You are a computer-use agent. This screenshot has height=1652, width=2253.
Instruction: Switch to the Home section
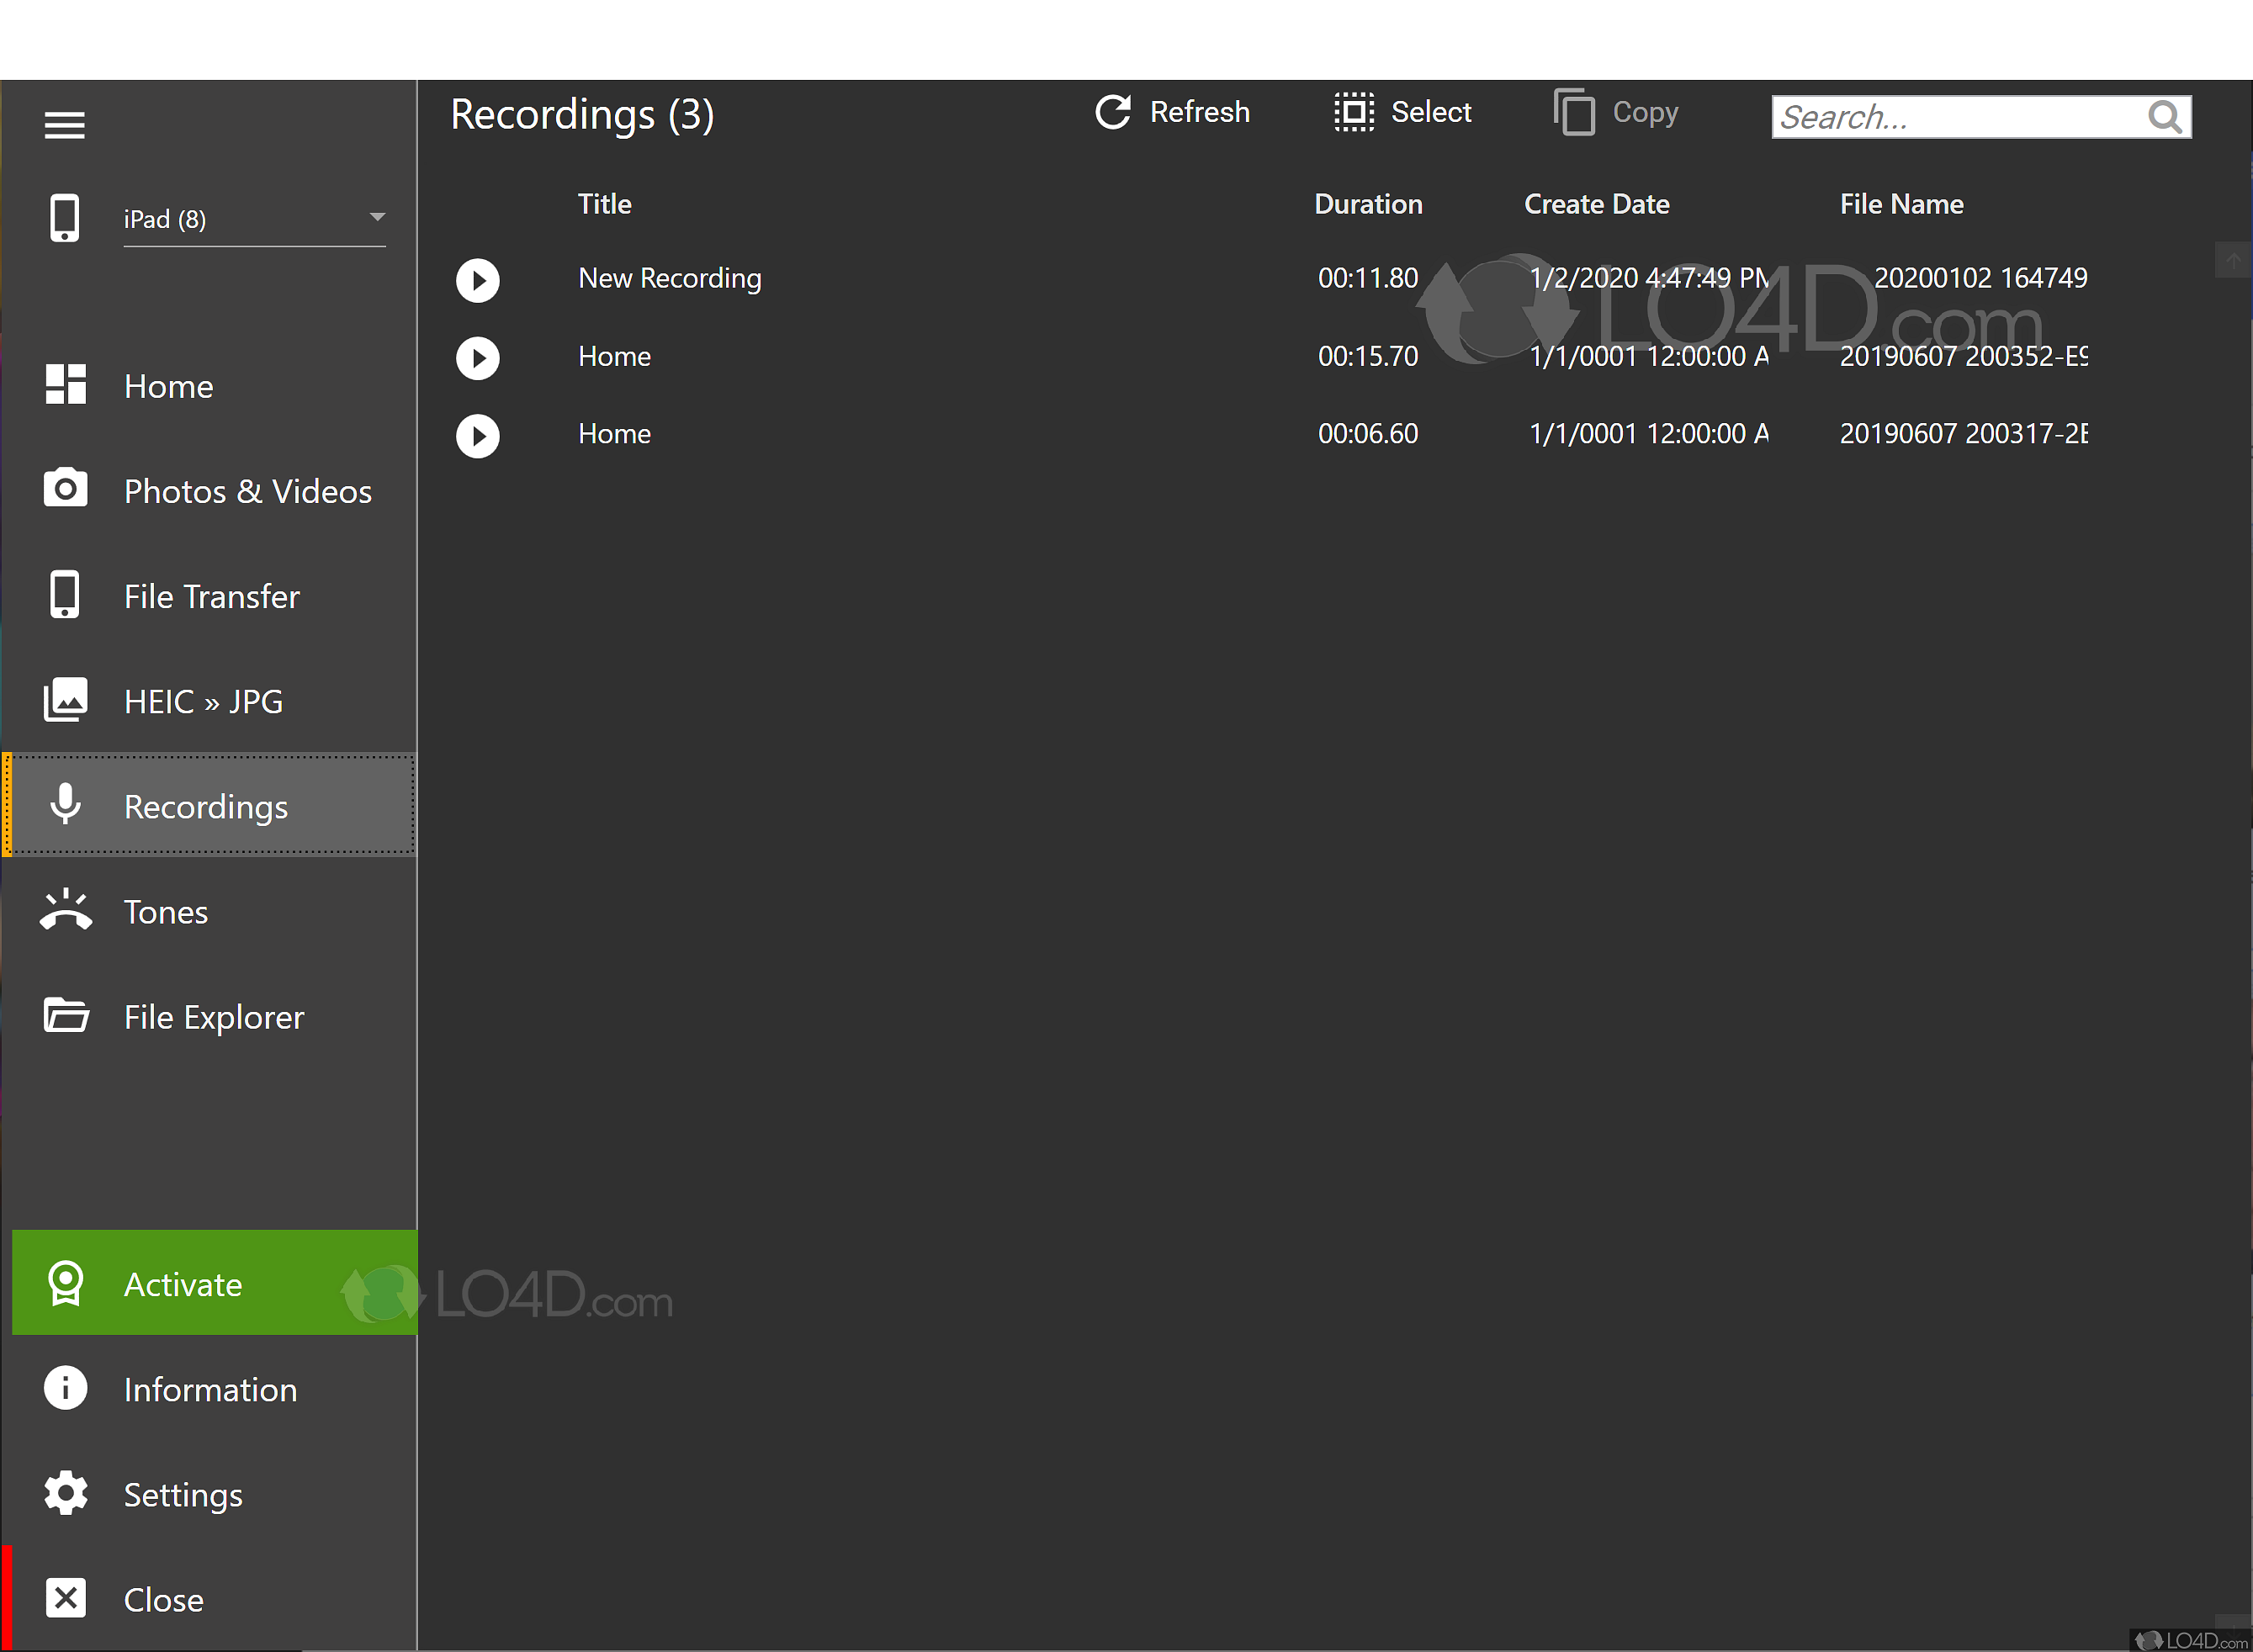tap(168, 386)
